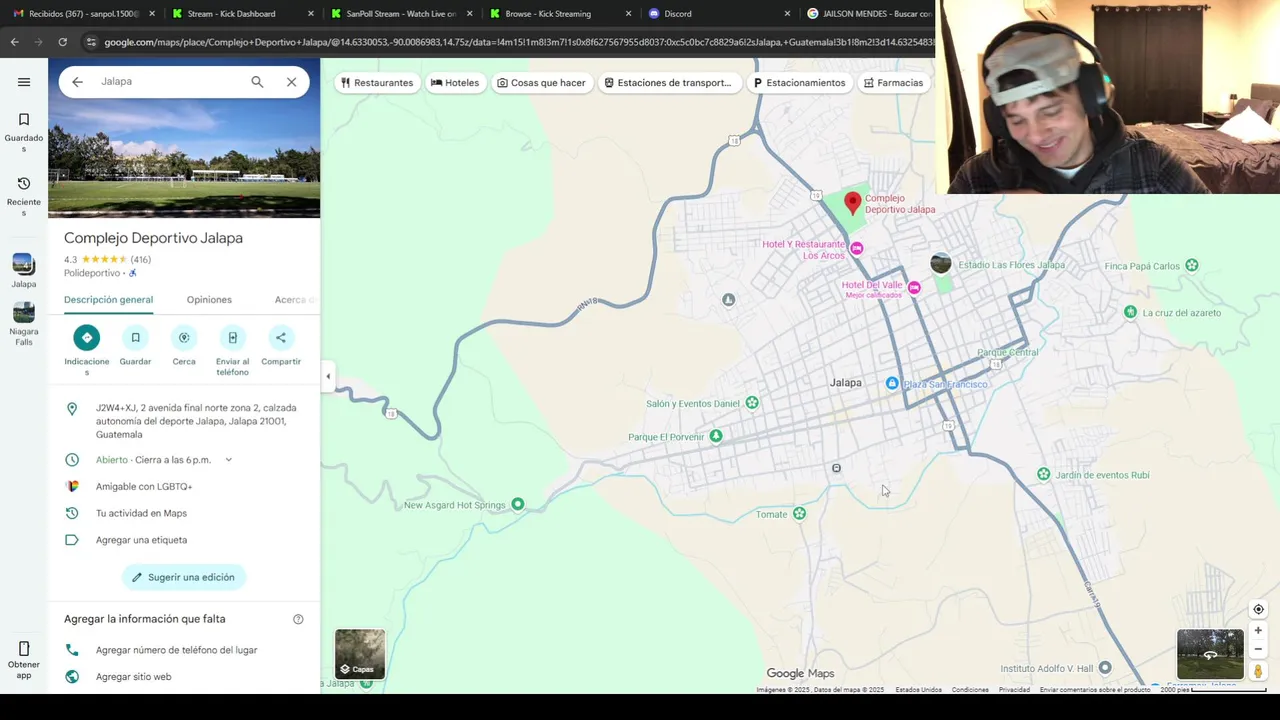Click into the Jalapa search field
The image size is (1280, 720).
tap(168, 82)
